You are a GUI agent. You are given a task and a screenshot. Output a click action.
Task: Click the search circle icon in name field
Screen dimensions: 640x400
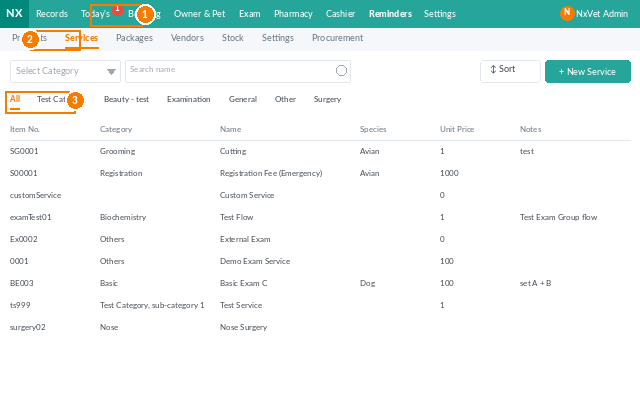click(341, 71)
